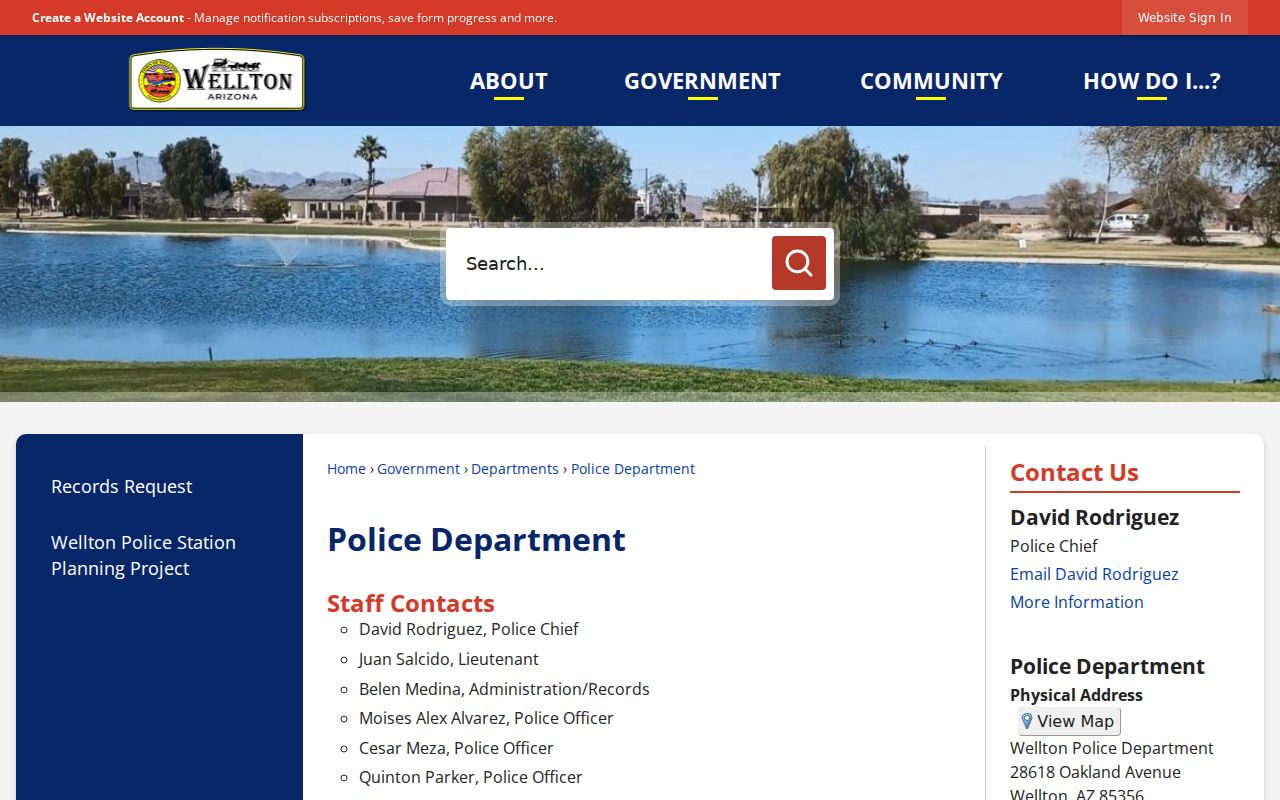
Task: Click David Rodriguez name in Contact Us
Action: pyautogui.click(x=1094, y=517)
